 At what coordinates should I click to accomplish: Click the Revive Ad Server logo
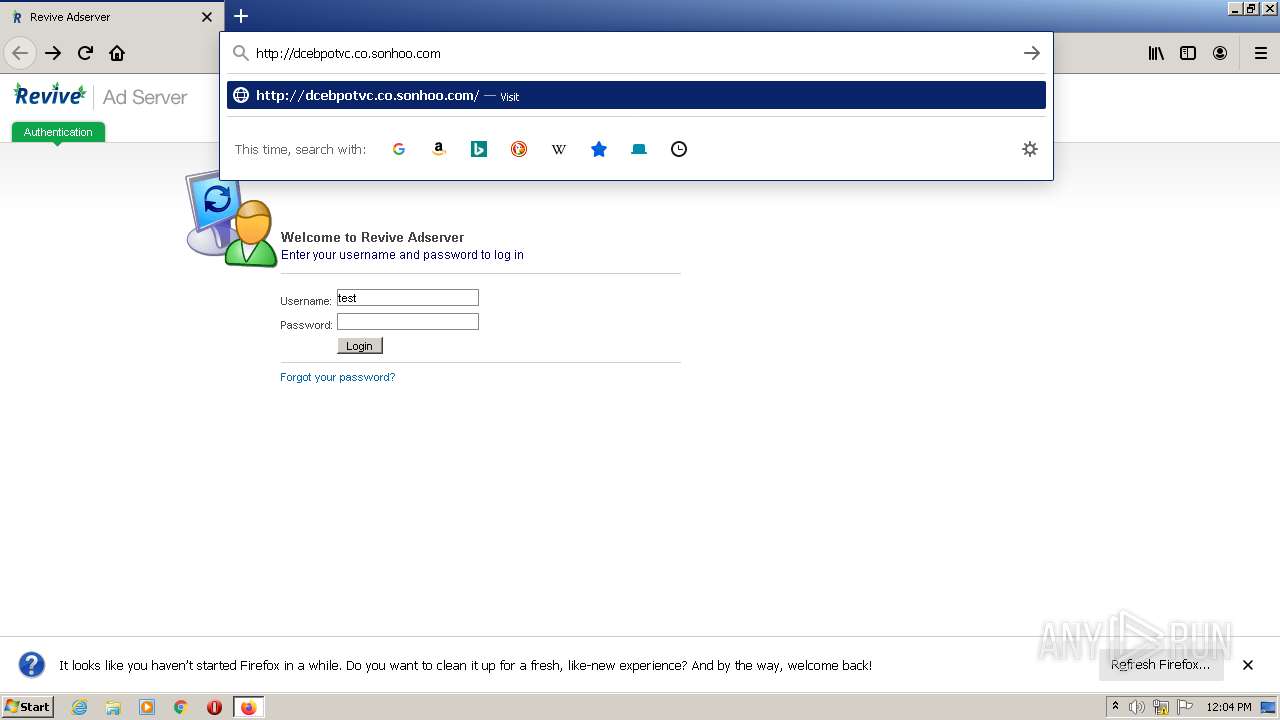[x=100, y=96]
